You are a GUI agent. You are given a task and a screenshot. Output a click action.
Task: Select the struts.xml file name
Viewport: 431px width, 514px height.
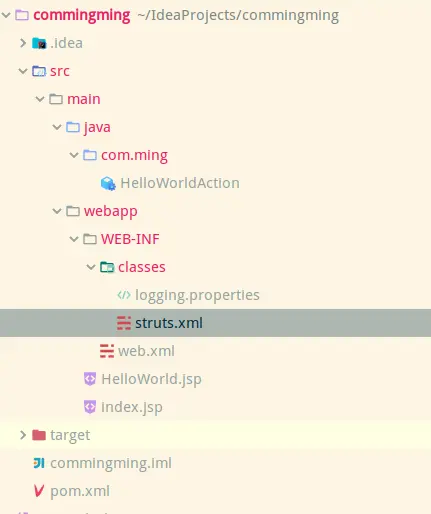[x=169, y=323]
